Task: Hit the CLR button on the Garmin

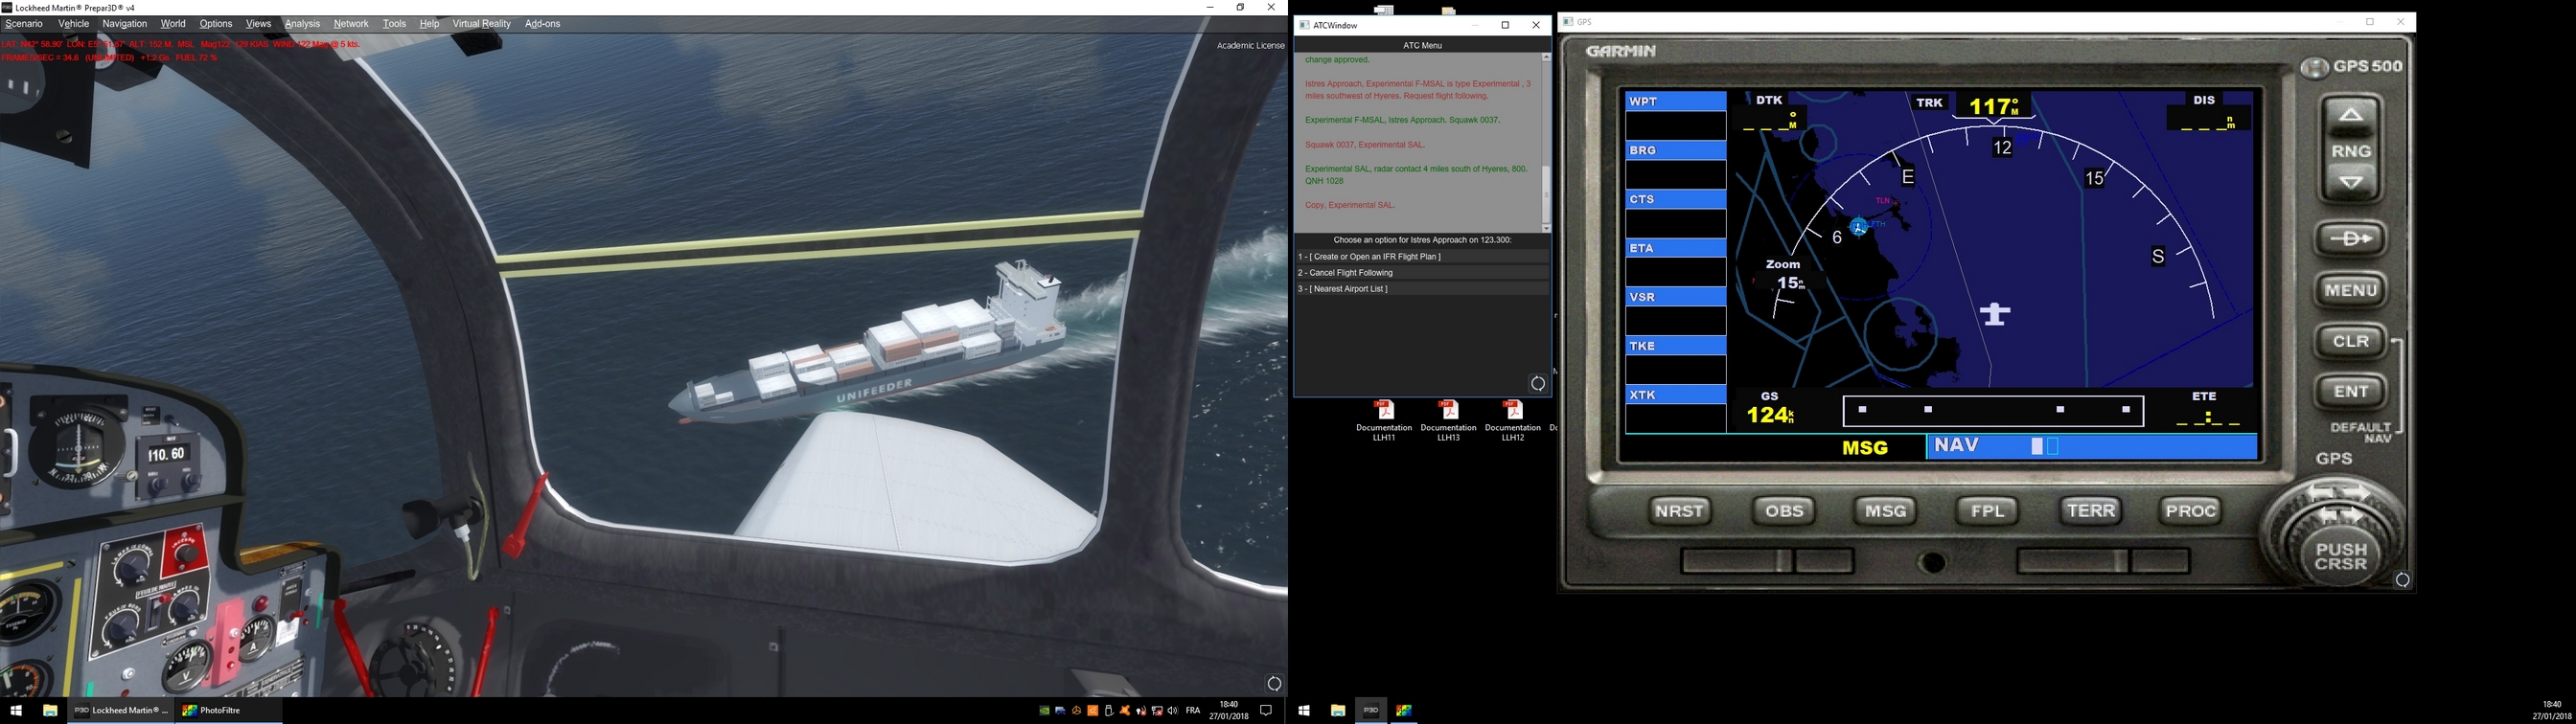Action: [x=2350, y=341]
